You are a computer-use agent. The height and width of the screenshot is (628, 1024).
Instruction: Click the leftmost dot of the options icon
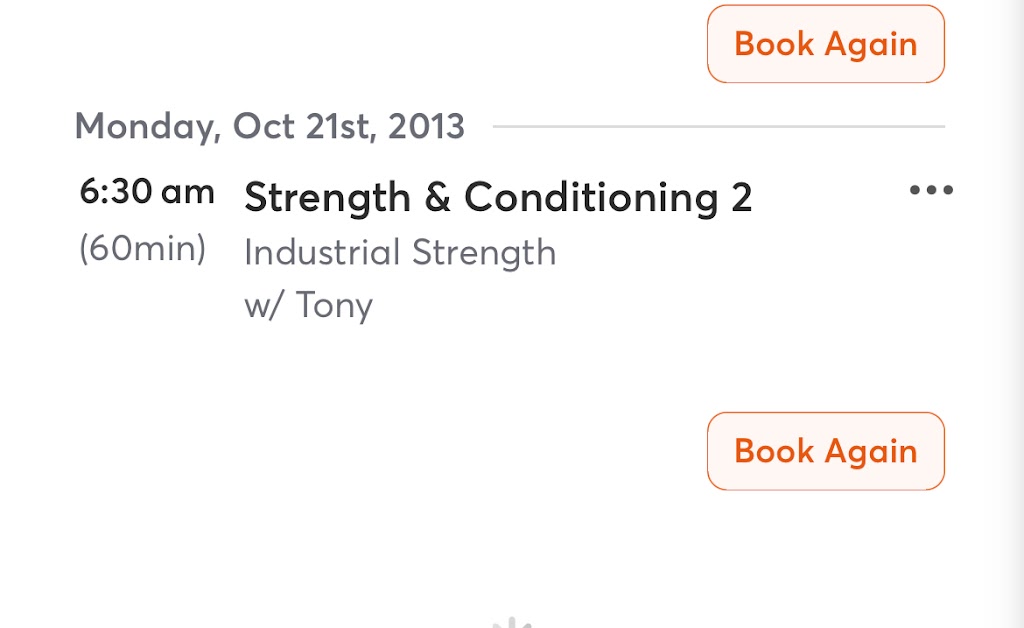tap(915, 190)
